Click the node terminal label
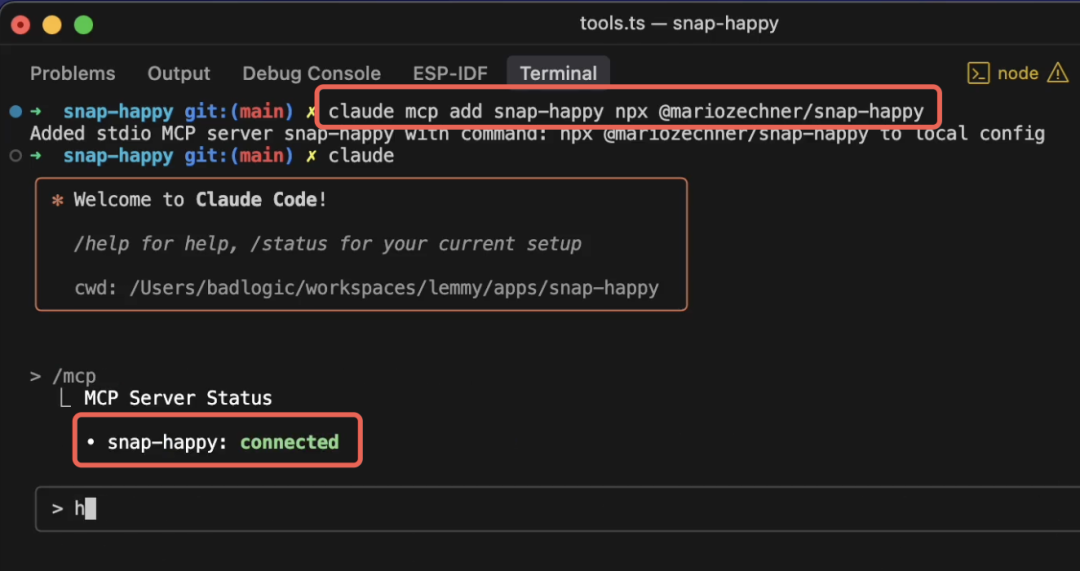 click(x=1017, y=73)
